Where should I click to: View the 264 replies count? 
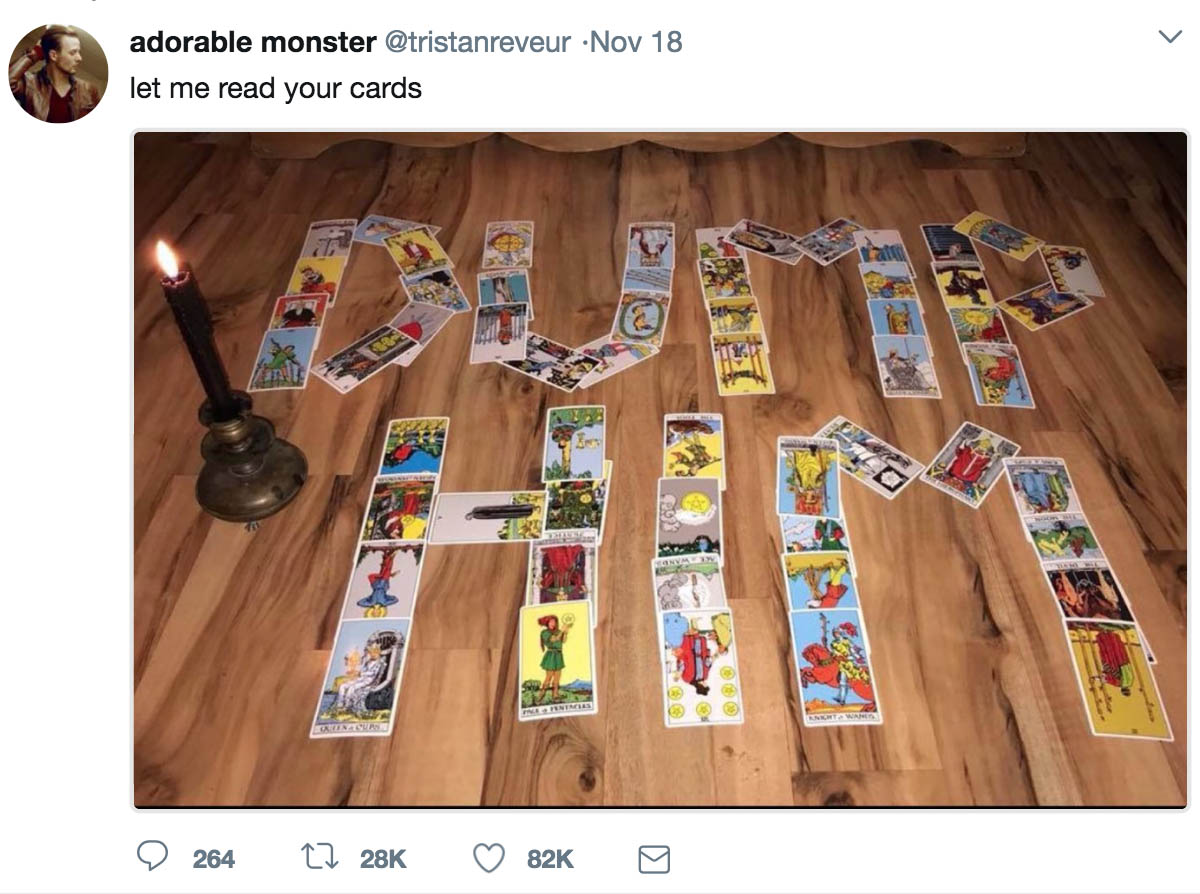213,858
